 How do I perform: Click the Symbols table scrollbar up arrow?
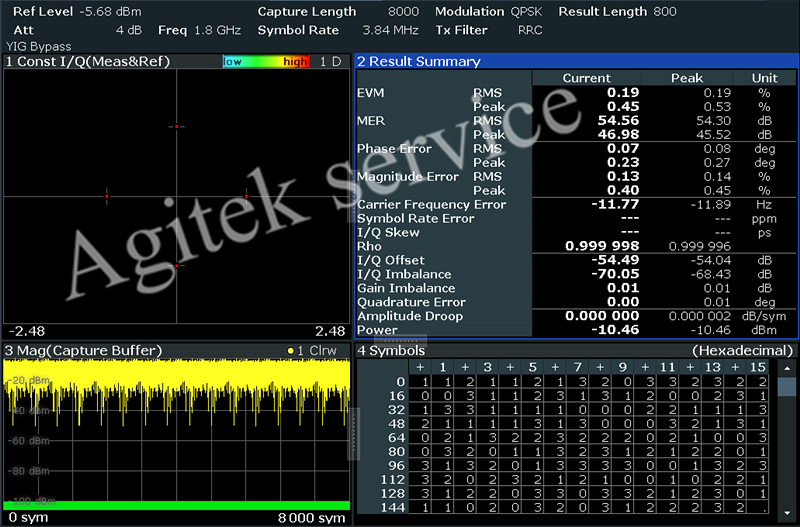click(787, 368)
